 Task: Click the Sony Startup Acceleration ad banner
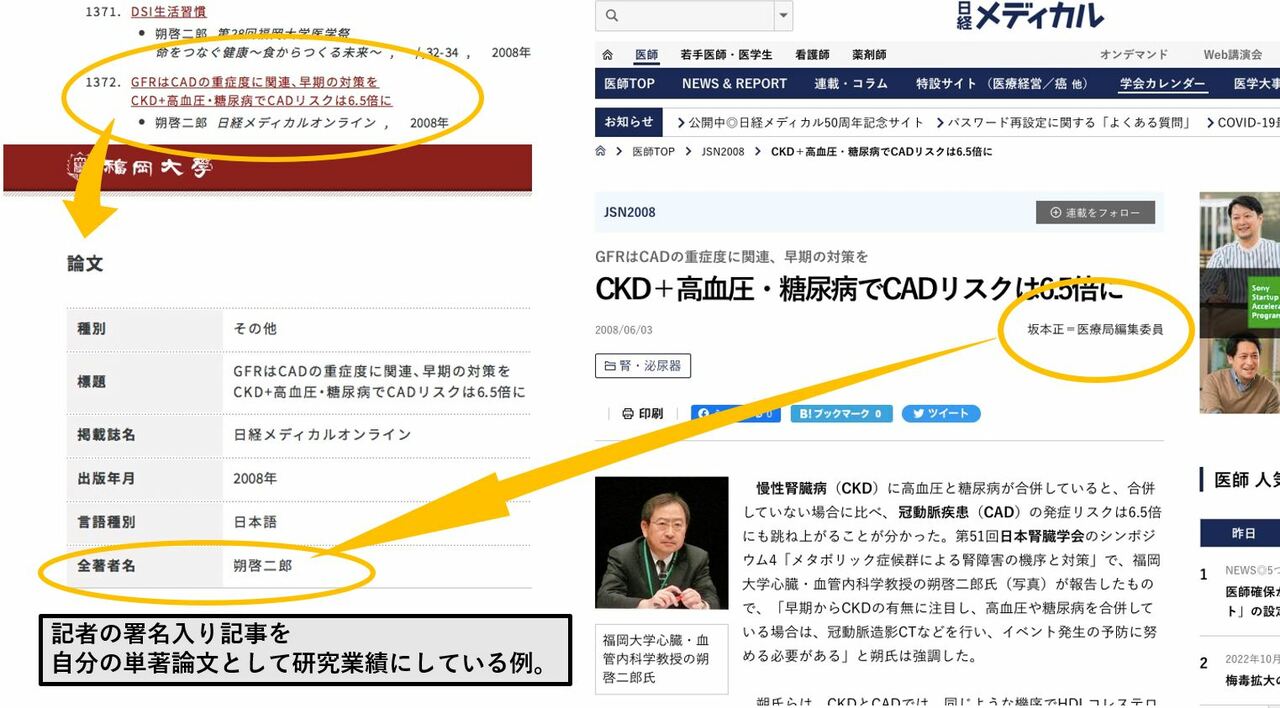(x=1239, y=302)
